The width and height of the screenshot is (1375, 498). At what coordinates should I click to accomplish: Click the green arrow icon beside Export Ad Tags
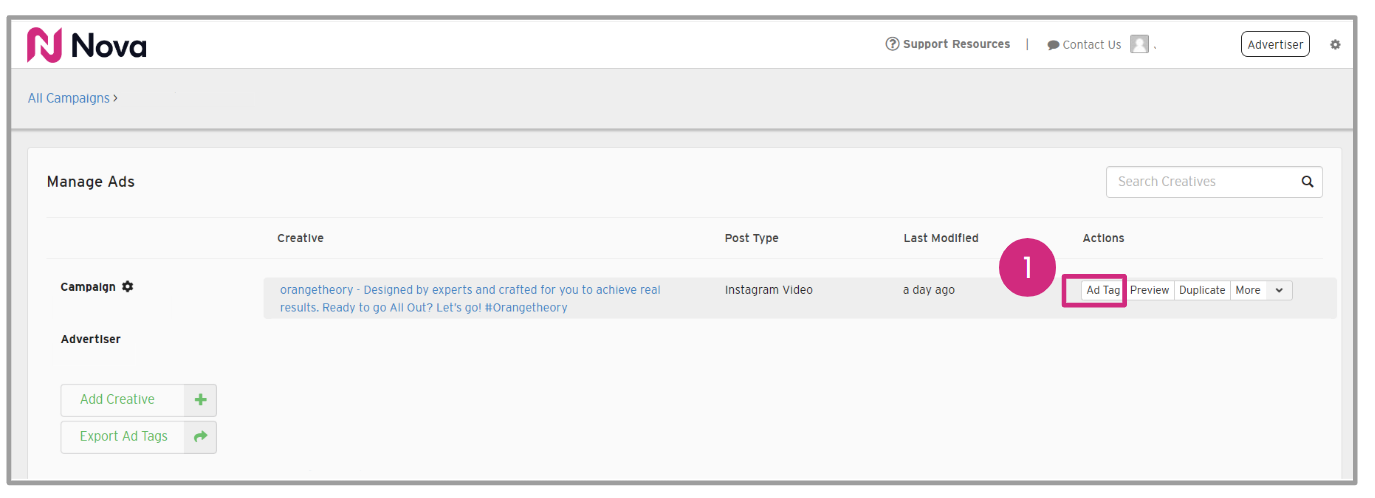[x=201, y=437]
